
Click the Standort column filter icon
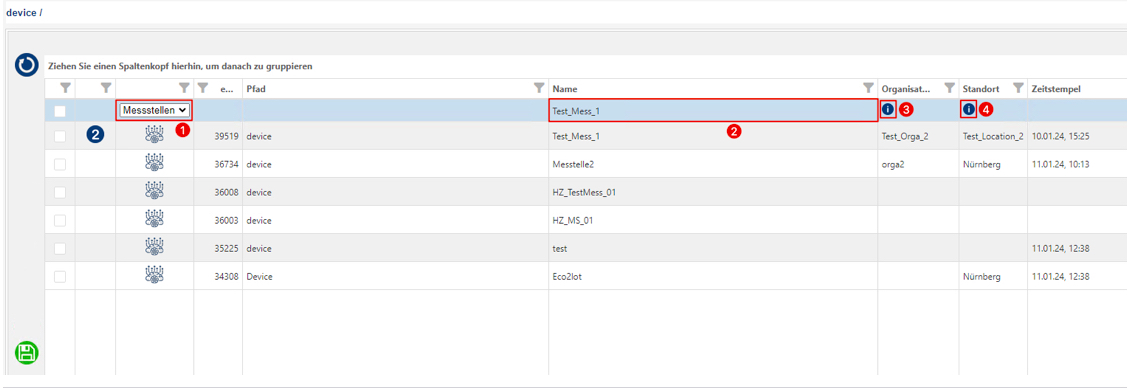[1019, 88]
